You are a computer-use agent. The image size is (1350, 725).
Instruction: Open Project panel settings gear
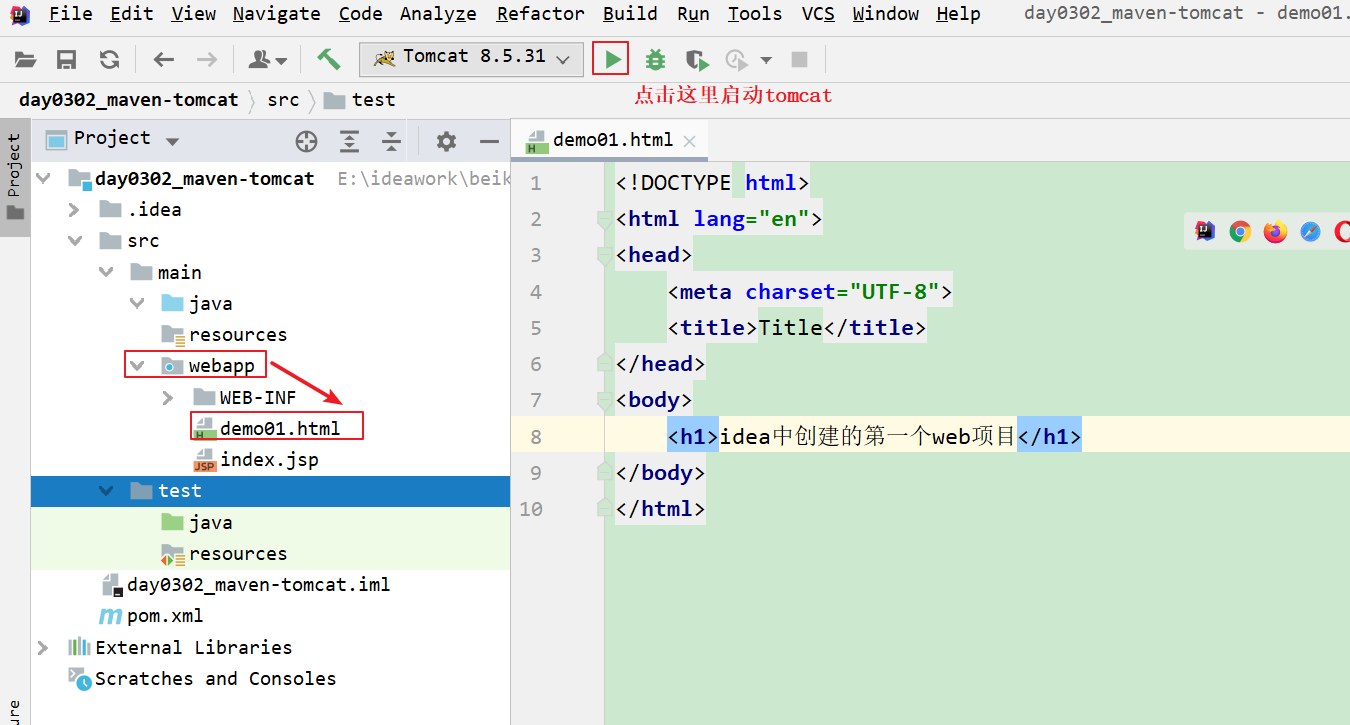point(446,141)
